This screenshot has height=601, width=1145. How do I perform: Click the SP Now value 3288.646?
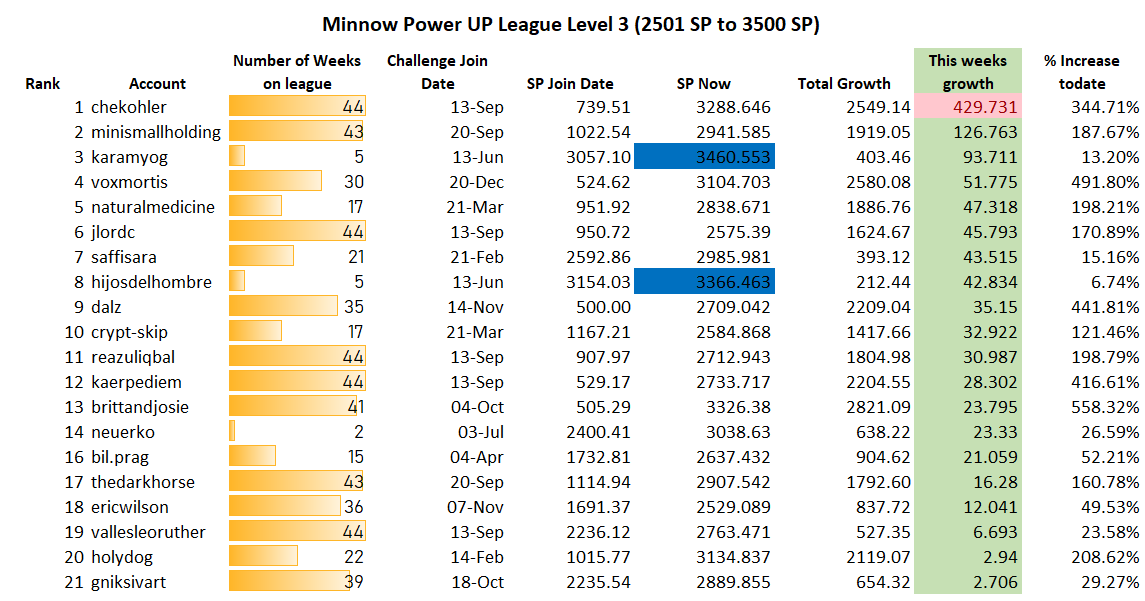point(733,107)
